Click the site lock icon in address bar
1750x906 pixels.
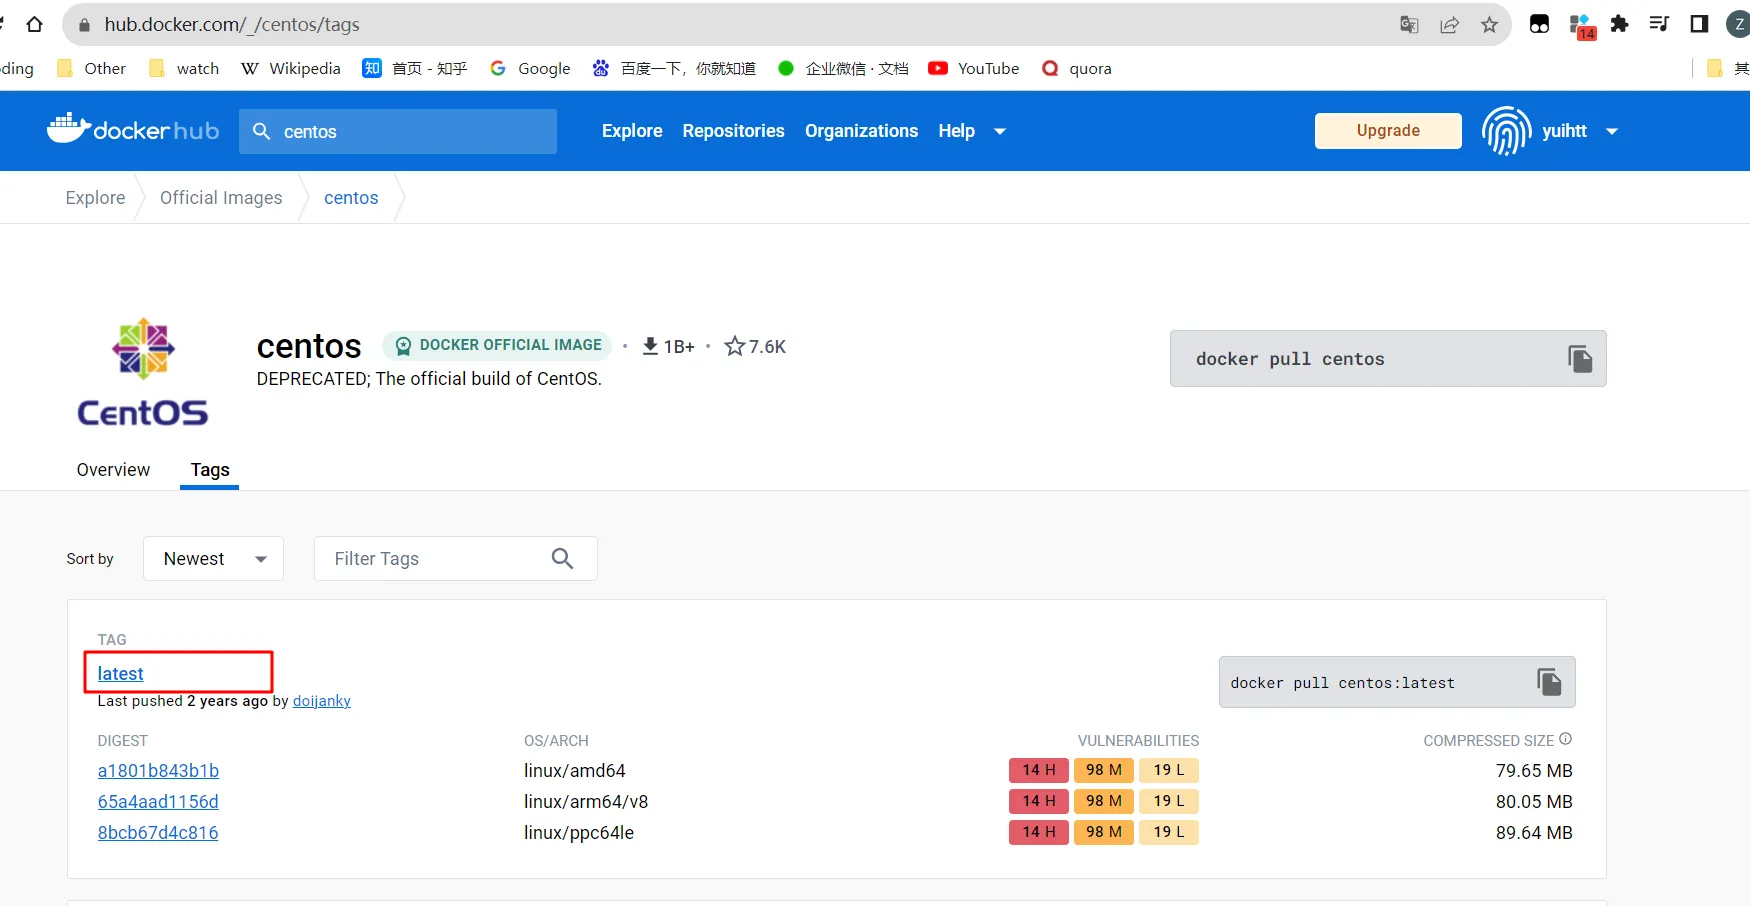pos(85,25)
